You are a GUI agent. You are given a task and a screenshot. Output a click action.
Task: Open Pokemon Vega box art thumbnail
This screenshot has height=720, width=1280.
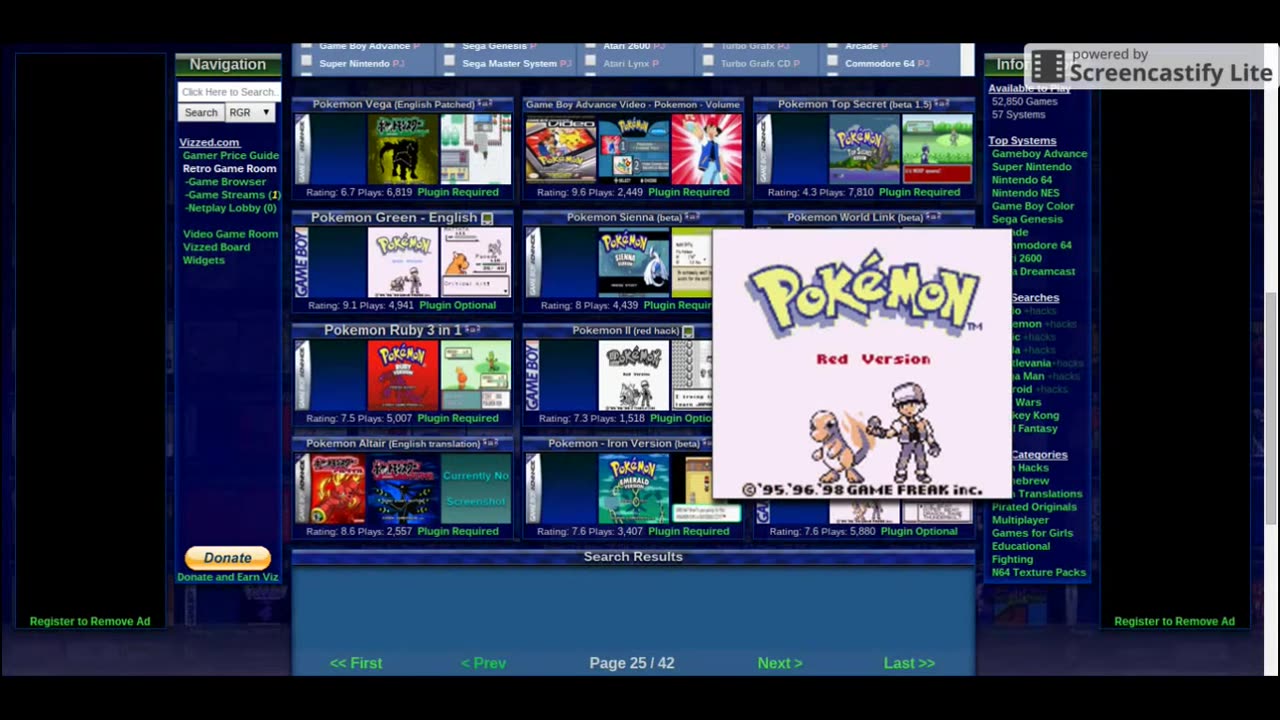(403, 149)
